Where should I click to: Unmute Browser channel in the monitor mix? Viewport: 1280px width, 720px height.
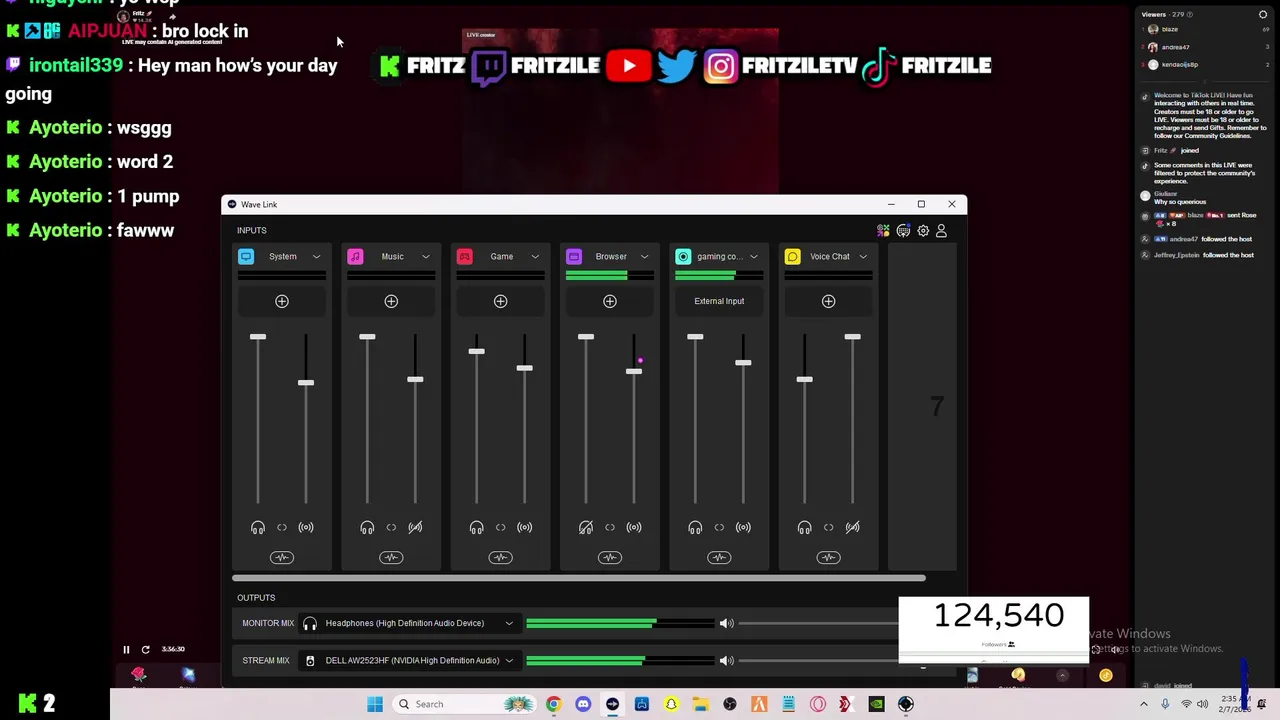(586, 527)
